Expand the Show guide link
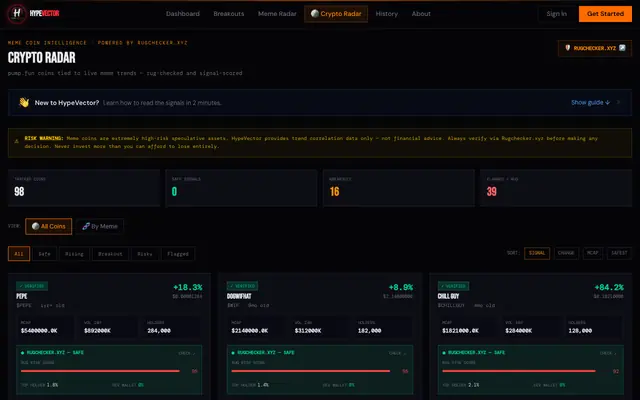The image size is (640, 400). point(590,102)
